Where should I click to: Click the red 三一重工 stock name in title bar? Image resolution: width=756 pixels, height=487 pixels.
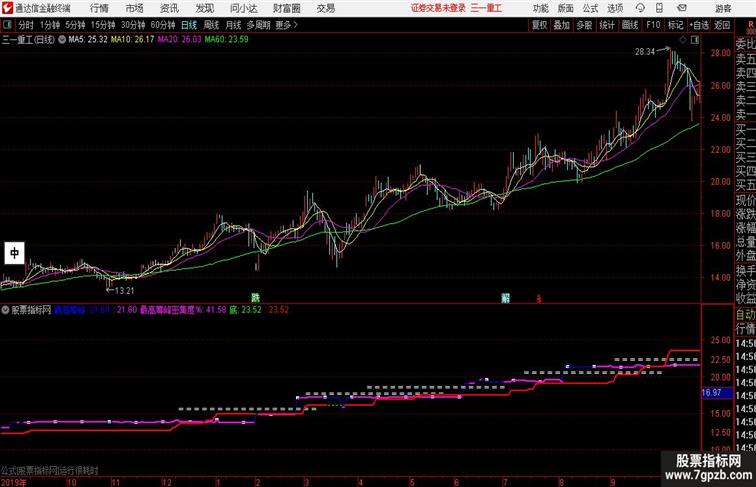point(486,8)
